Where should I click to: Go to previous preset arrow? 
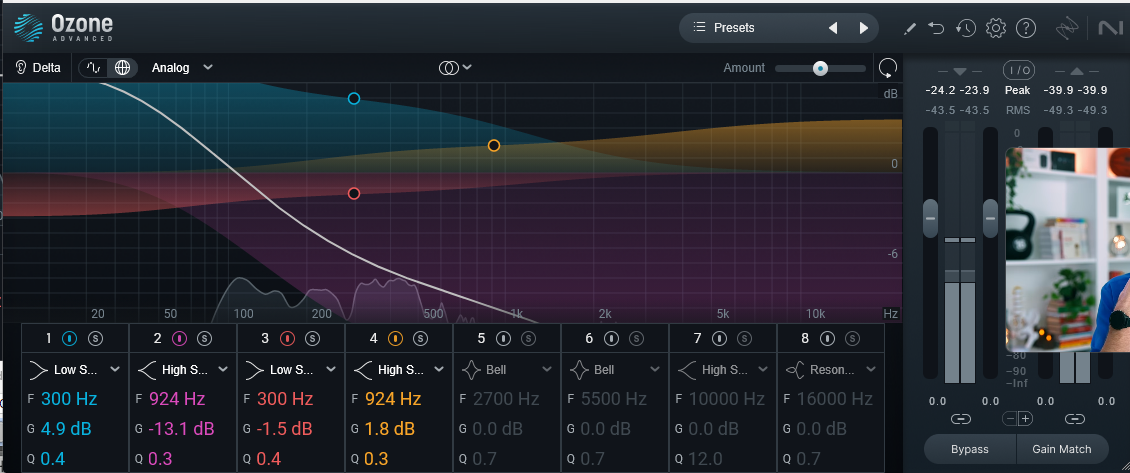click(833, 28)
